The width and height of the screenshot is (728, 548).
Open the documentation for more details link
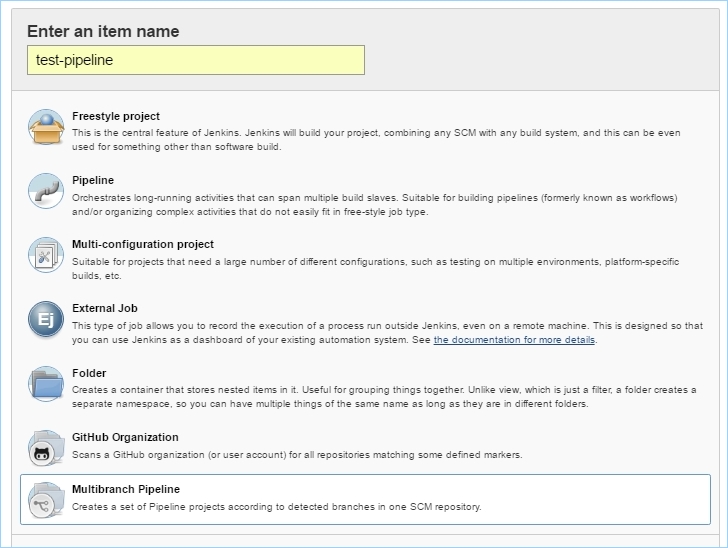tap(514, 340)
